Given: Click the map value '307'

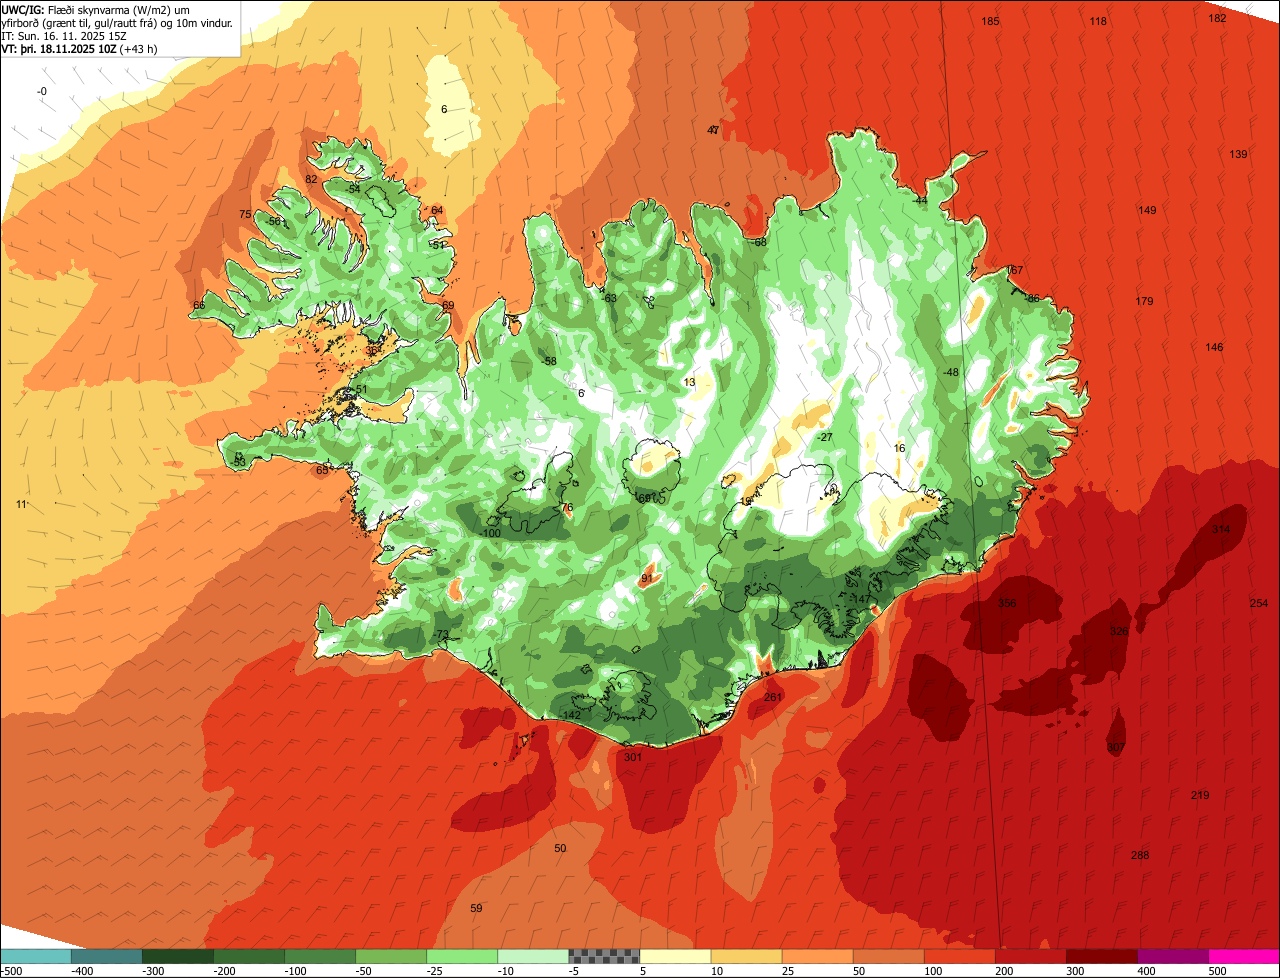Looking at the screenshot, I should 1115,747.
